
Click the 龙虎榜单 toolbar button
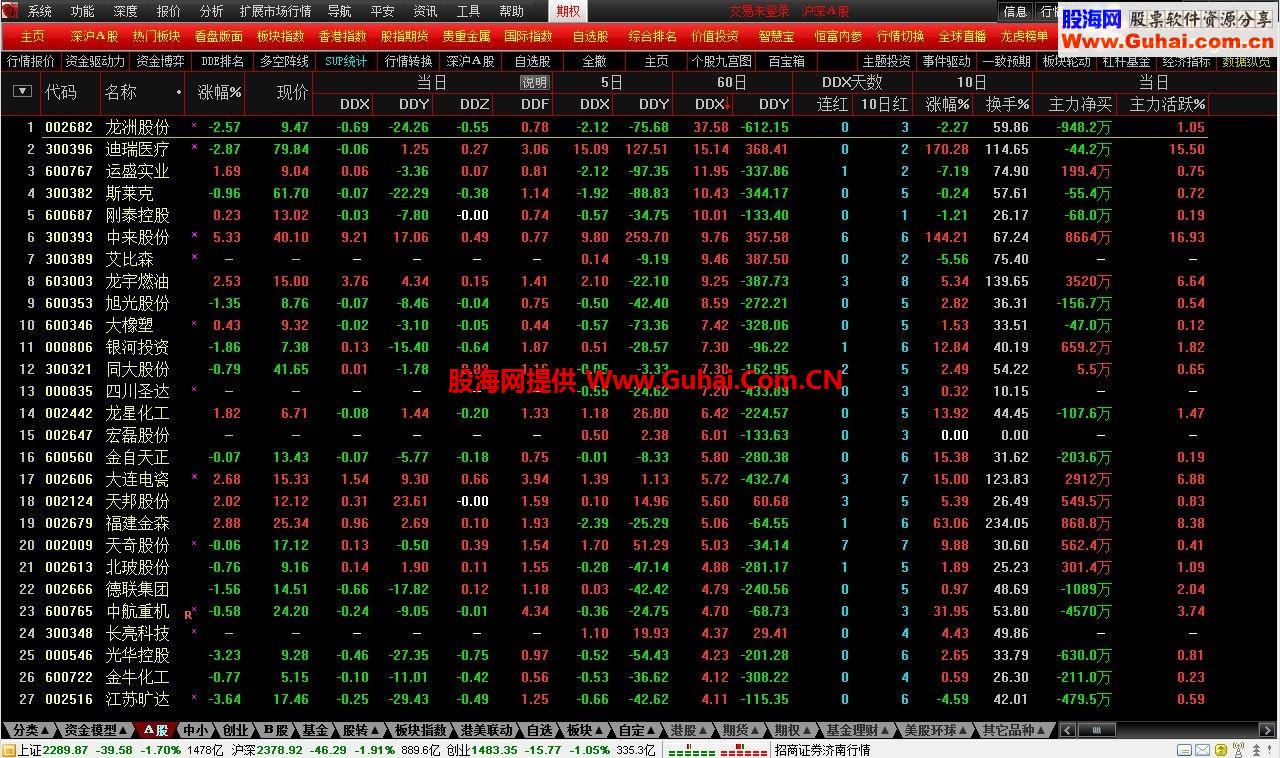pyautogui.click(x=1024, y=36)
